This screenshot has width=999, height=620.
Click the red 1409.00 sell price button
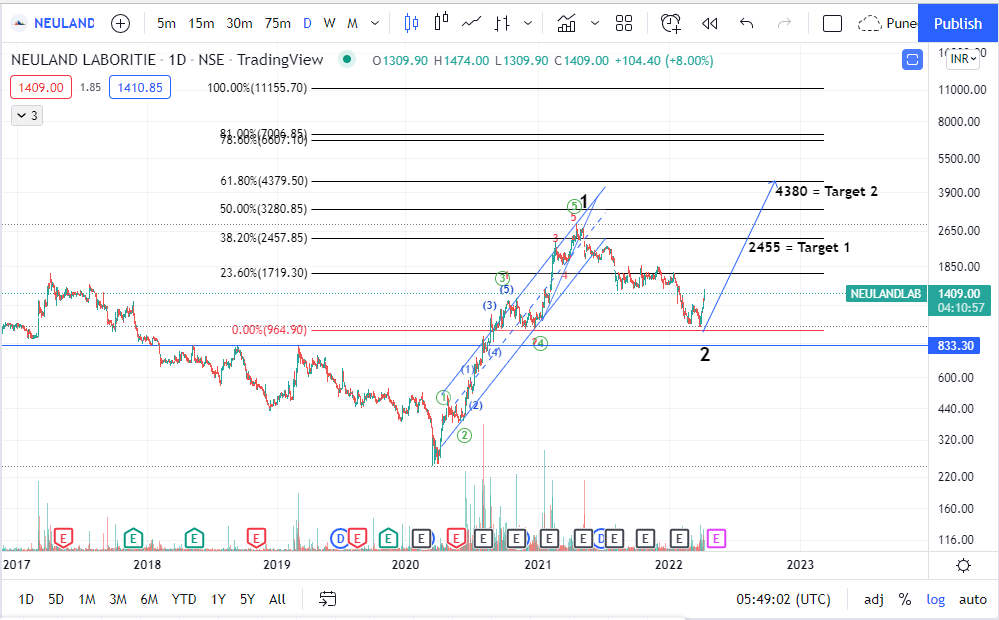tap(41, 87)
